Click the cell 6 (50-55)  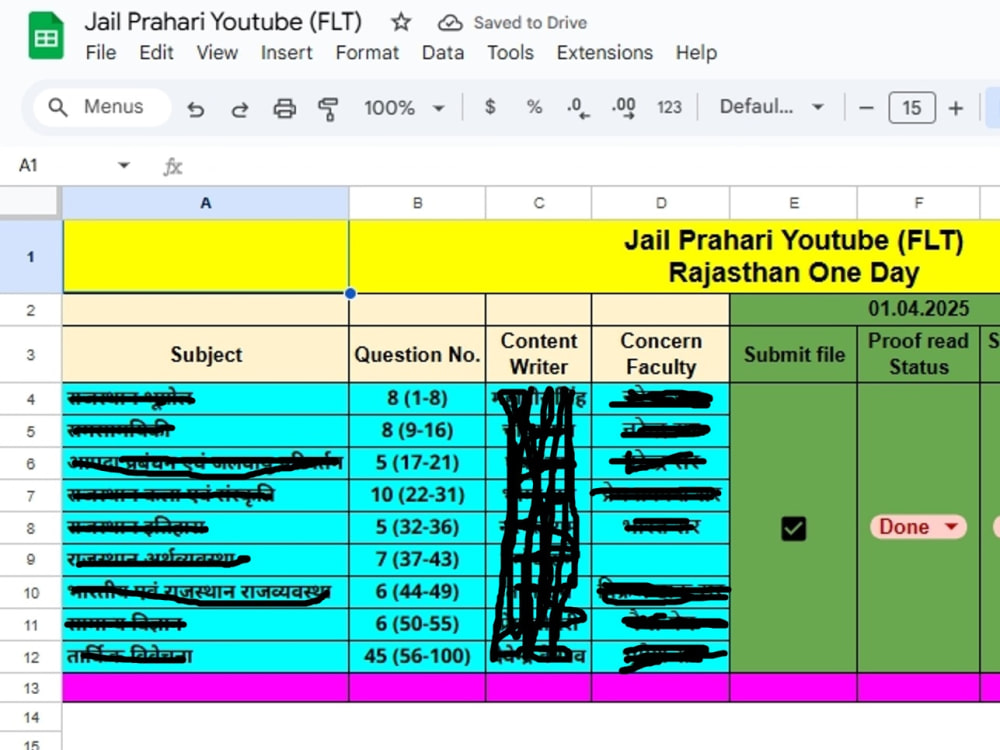point(417,624)
